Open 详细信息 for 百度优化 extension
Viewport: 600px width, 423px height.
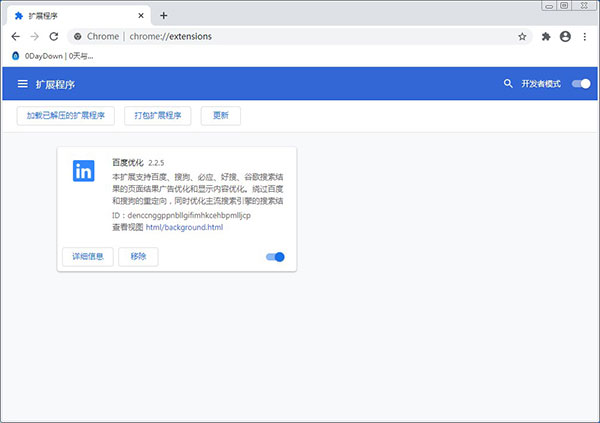point(87,257)
